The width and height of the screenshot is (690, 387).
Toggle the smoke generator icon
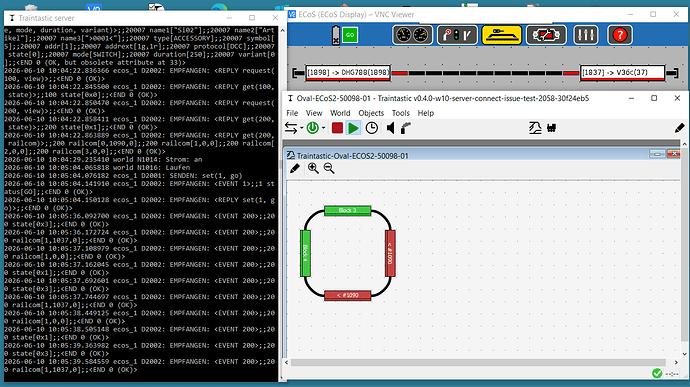click(405, 128)
